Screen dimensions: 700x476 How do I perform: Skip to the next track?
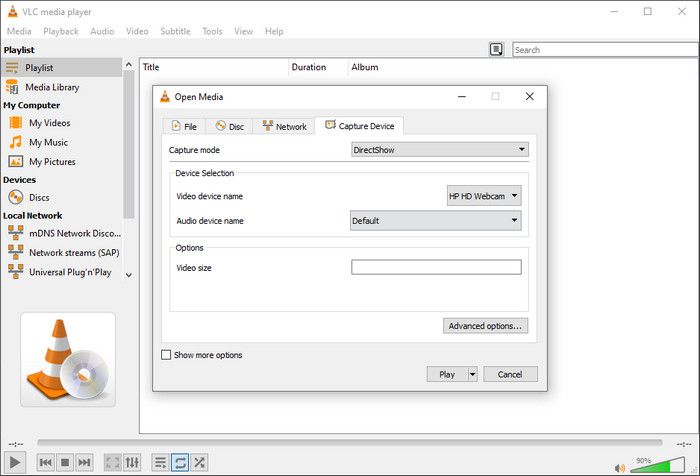click(x=84, y=462)
